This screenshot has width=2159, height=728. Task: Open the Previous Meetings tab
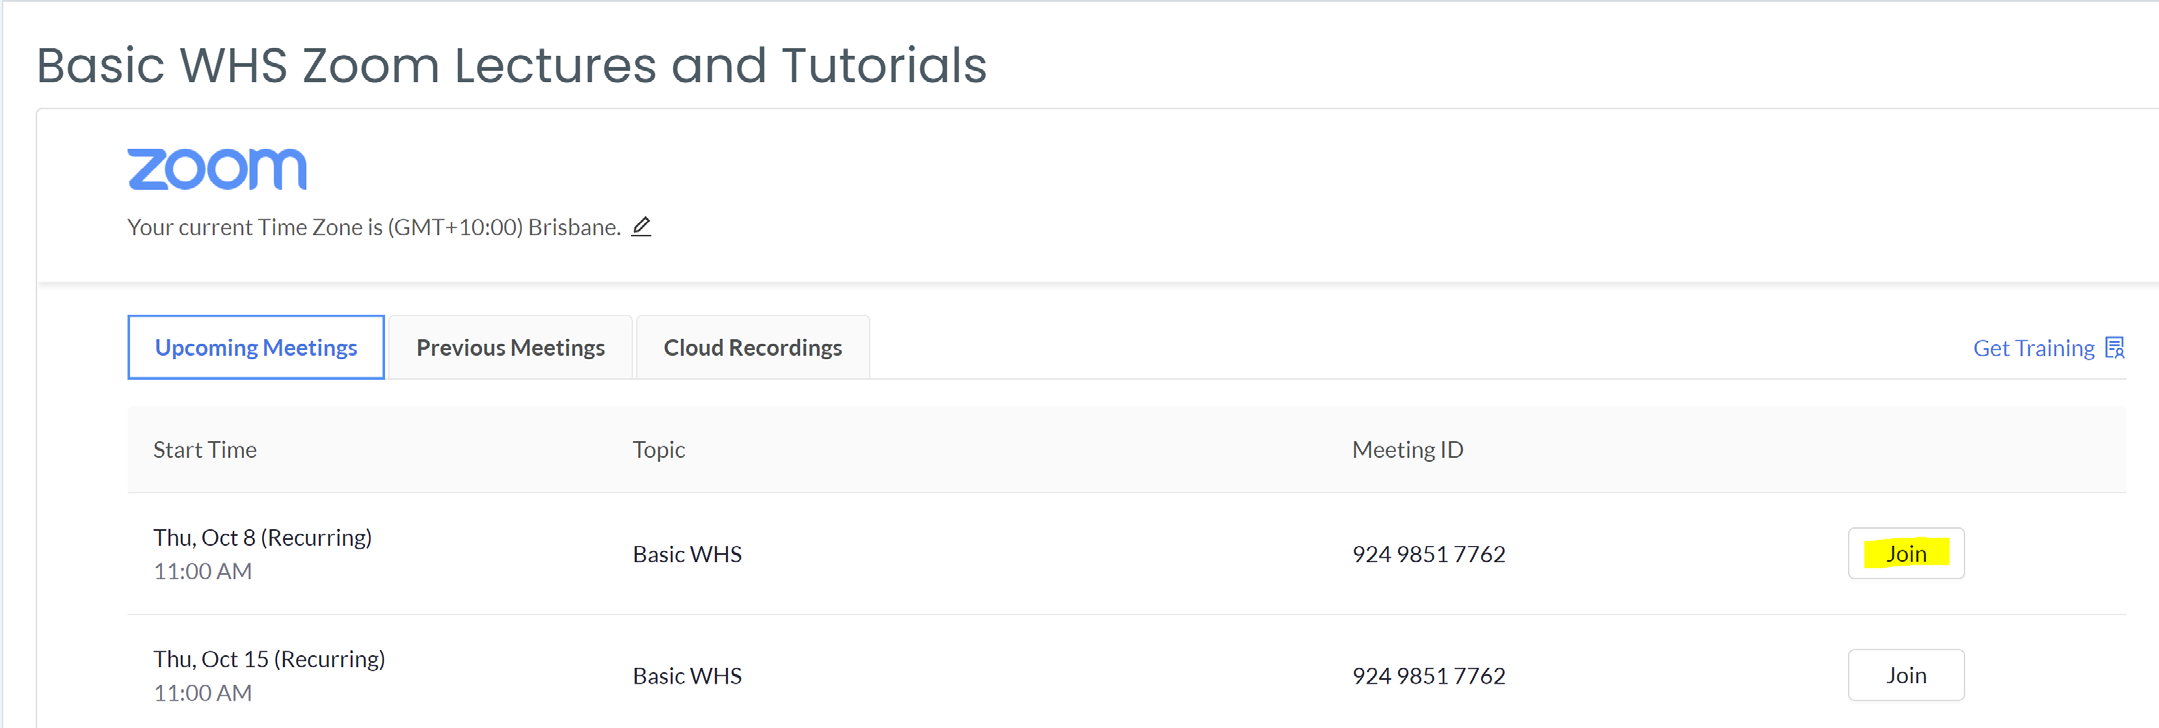point(510,347)
